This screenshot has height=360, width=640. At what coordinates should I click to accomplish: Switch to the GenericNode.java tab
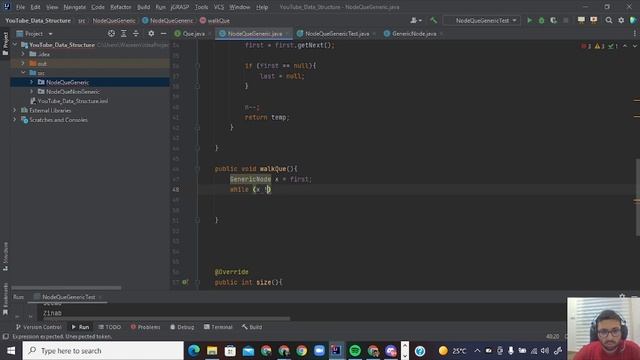pyautogui.click(x=414, y=33)
